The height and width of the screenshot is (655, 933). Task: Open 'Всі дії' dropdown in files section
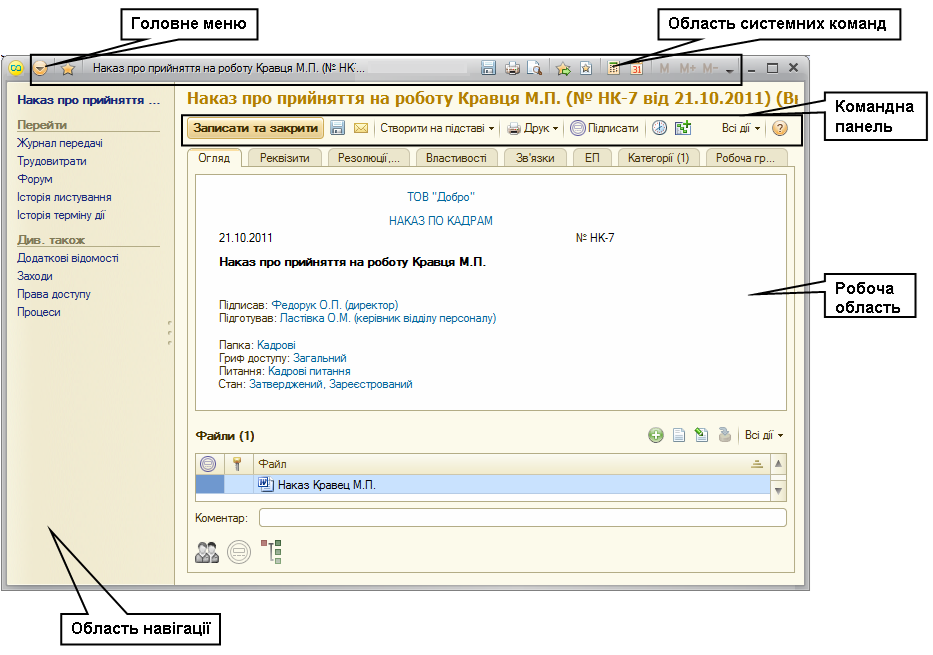pyautogui.click(x=763, y=435)
